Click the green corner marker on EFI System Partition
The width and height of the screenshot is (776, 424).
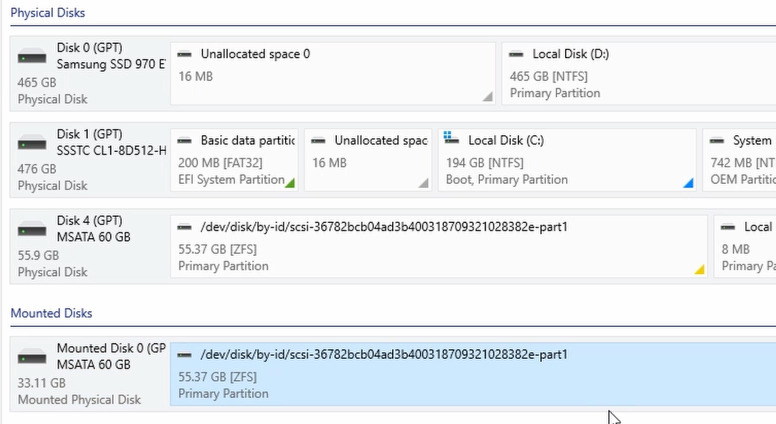(x=291, y=184)
